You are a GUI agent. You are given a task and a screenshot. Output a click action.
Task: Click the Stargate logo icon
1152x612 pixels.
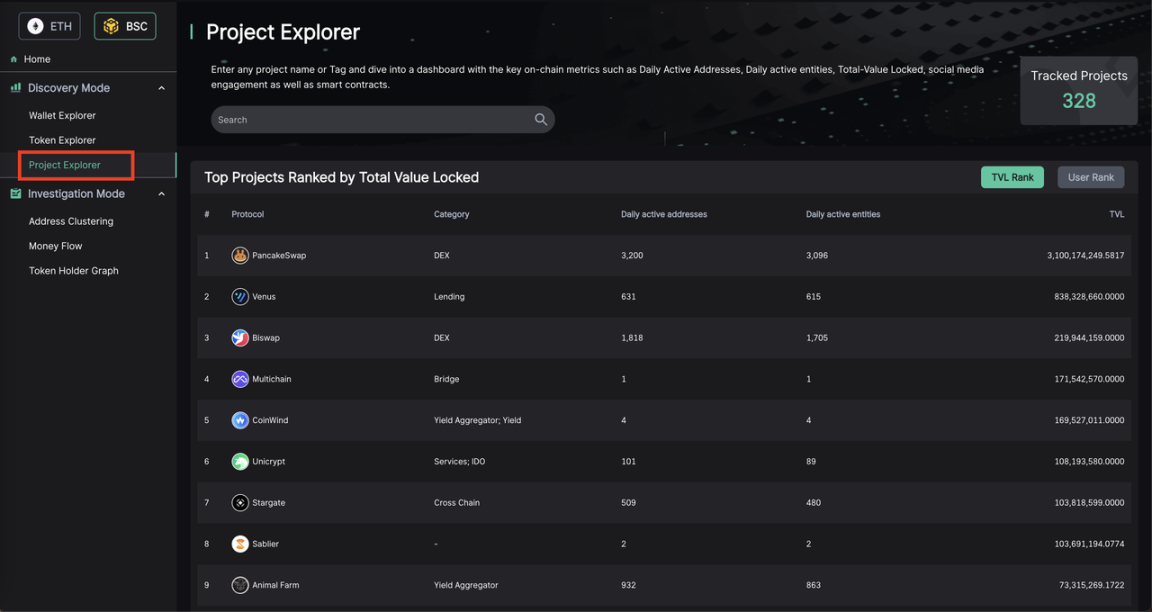pyautogui.click(x=240, y=503)
